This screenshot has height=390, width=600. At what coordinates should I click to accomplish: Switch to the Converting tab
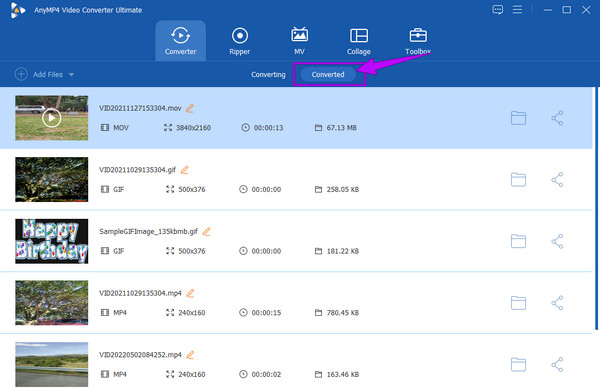tap(268, 74)
